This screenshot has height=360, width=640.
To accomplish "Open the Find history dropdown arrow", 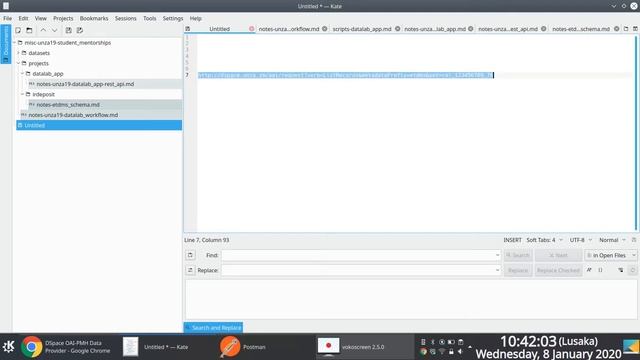I will (497, 255).
